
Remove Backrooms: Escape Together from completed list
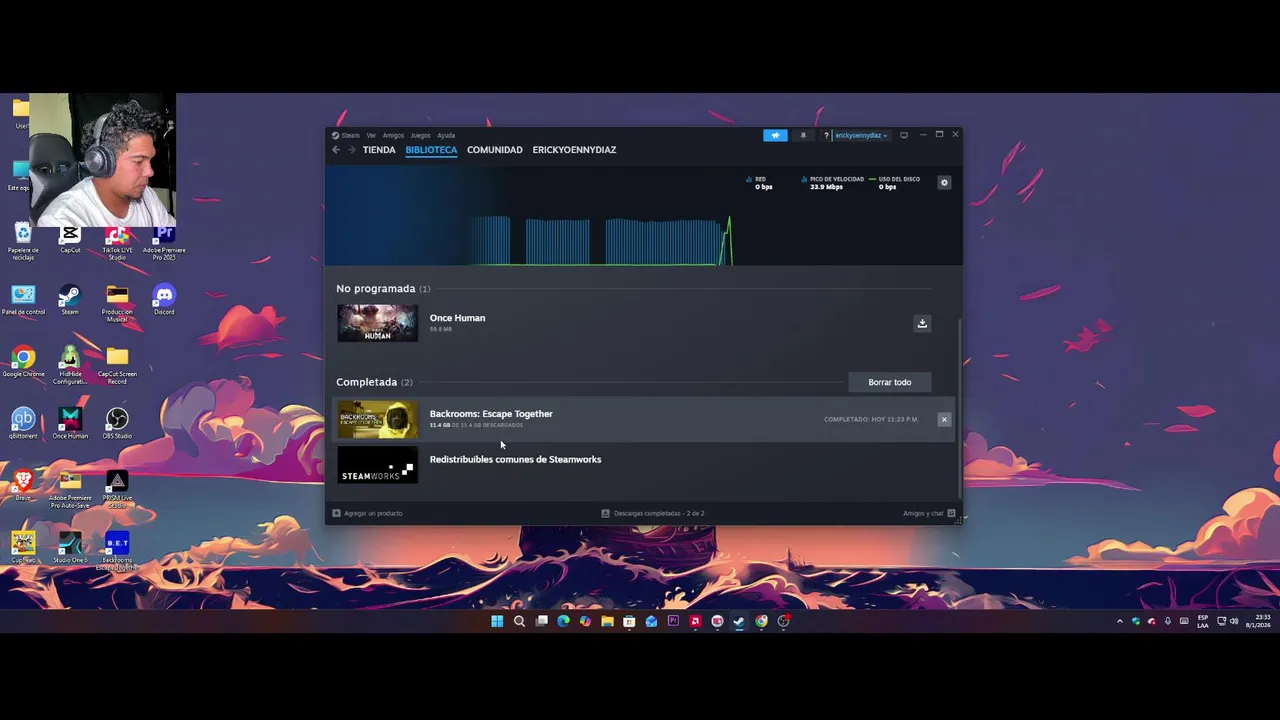[x=944, y=420]
